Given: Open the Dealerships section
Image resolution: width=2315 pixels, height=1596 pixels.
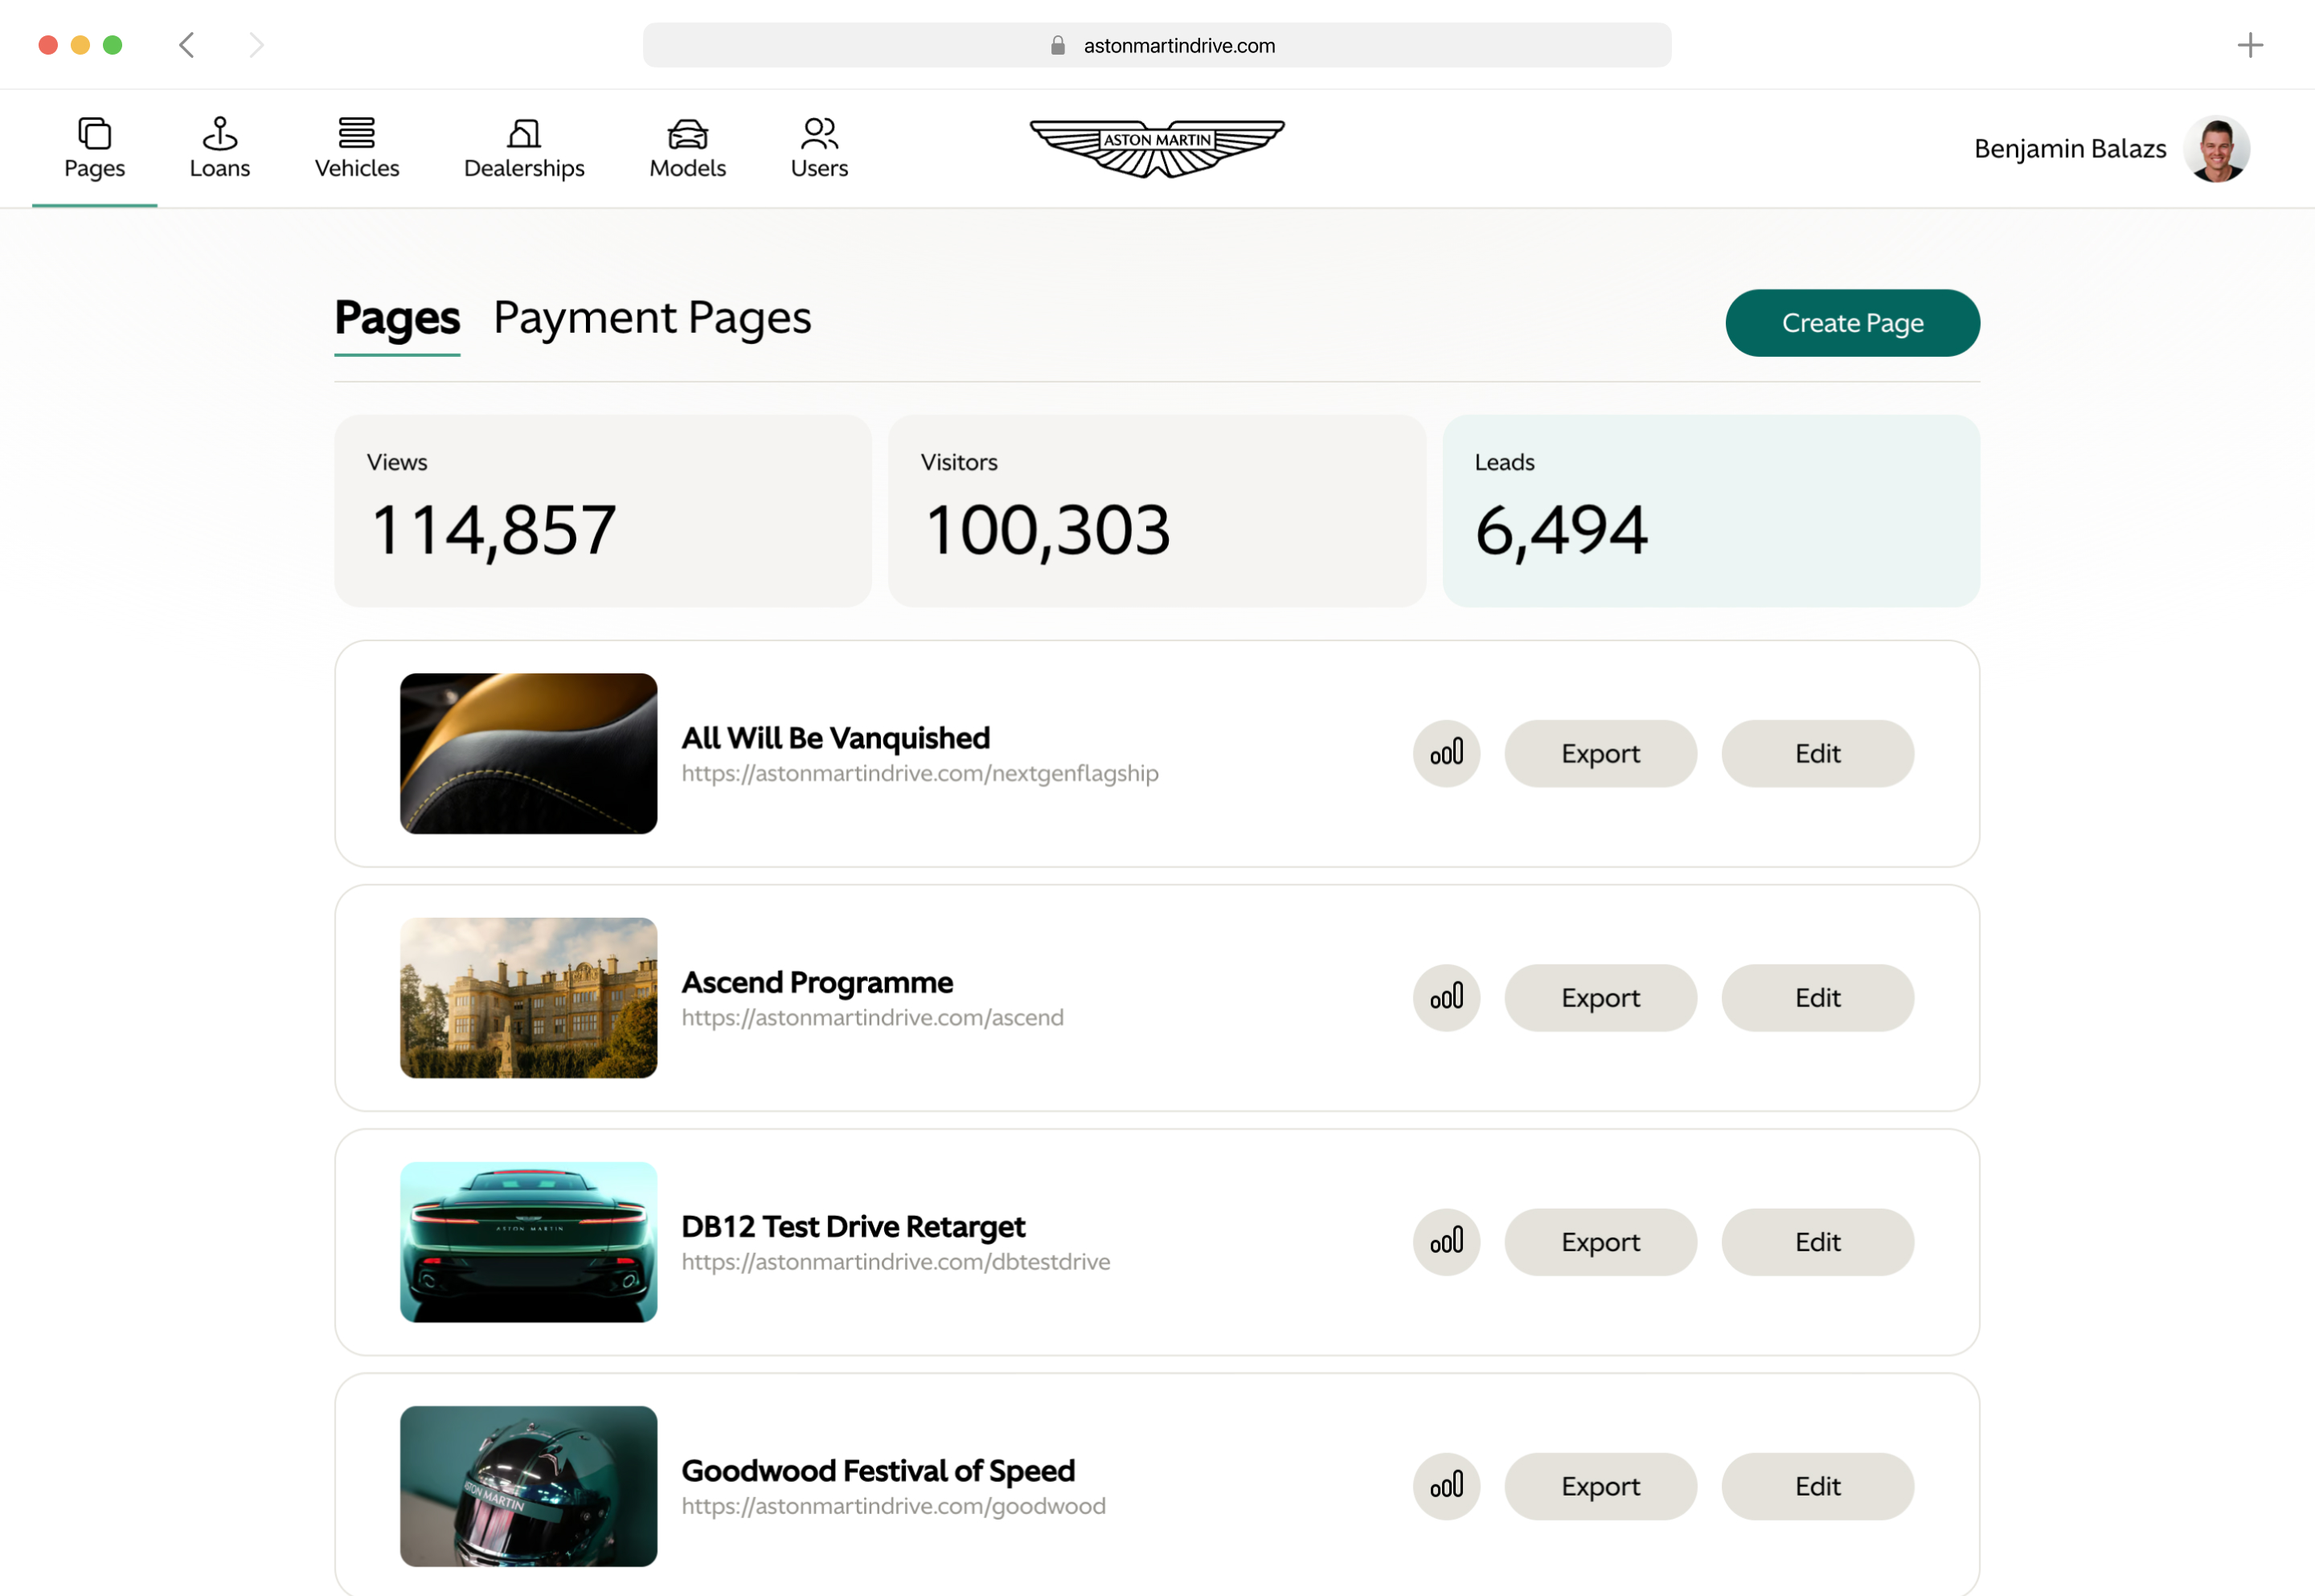Looking at the screenshot, I should [x=523, y=148].
